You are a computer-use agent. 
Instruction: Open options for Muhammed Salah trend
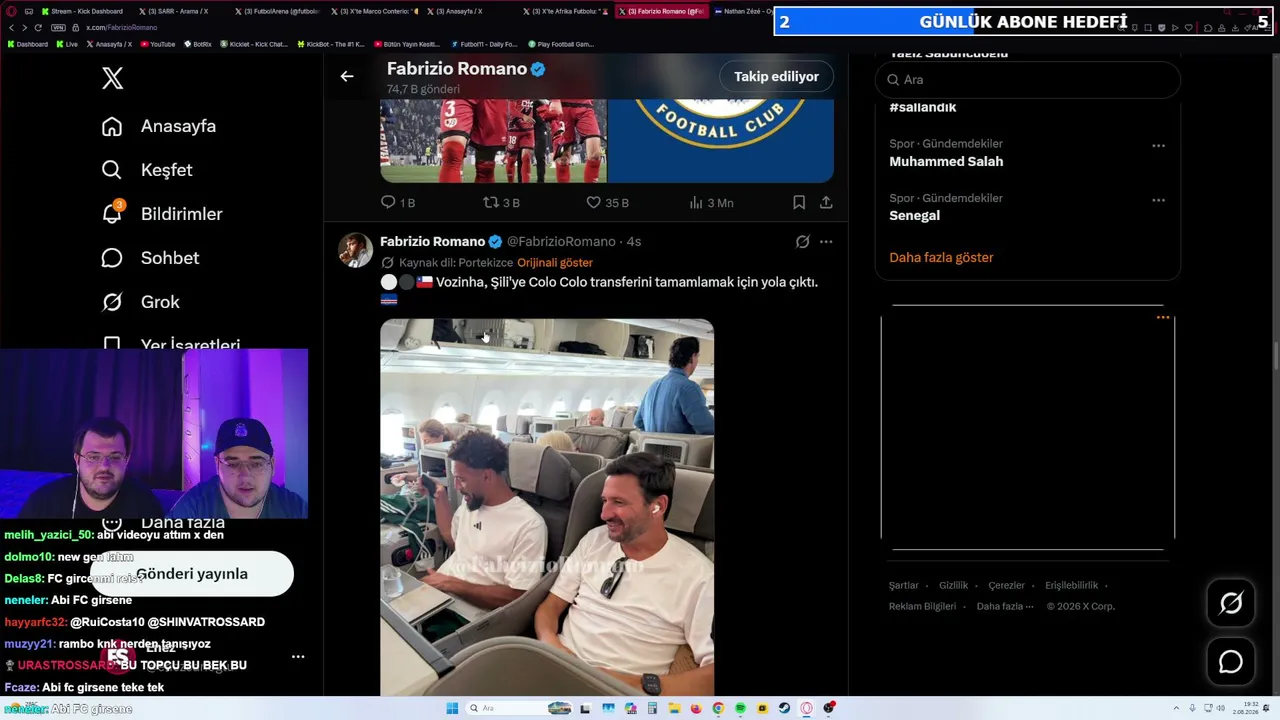(x=1158, y=146)
